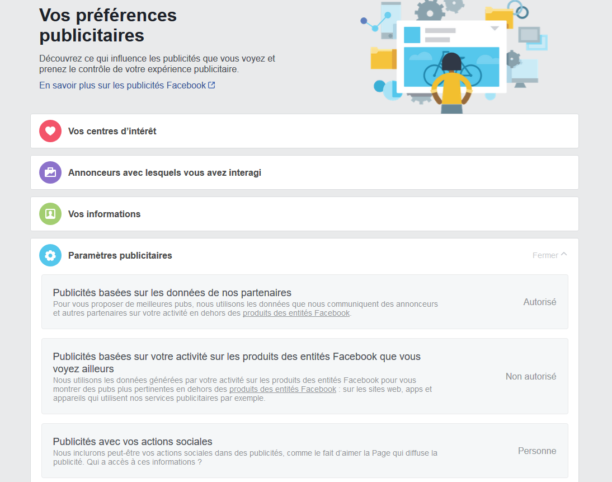Change the Personne audience for social actions
The width and height of the screenshot is (612, 482).
[x=537, y=451]
